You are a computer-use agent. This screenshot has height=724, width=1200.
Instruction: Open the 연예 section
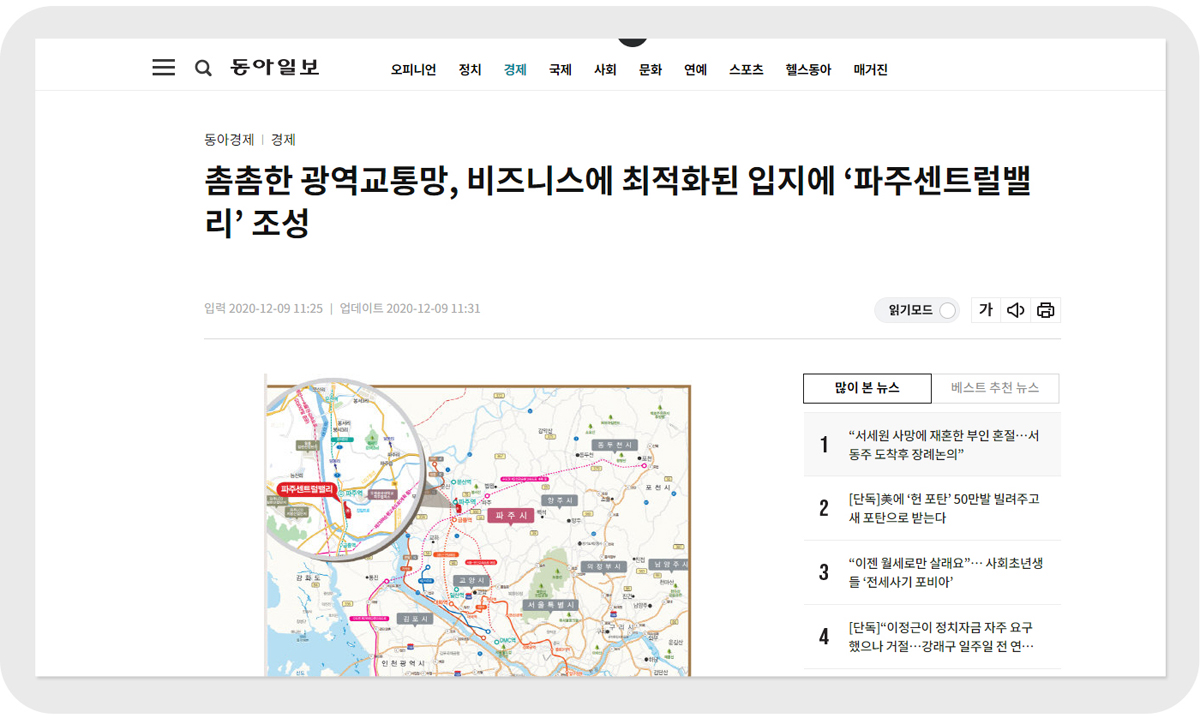coord(695,70)
